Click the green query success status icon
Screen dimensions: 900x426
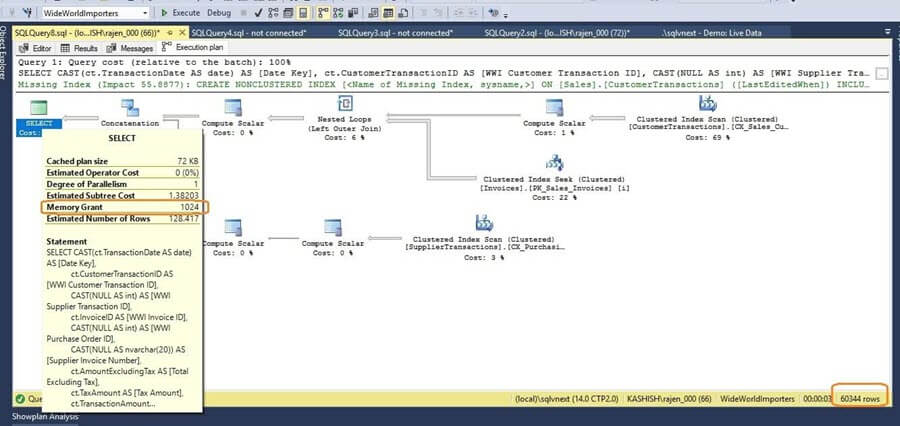tap(20, 398)
